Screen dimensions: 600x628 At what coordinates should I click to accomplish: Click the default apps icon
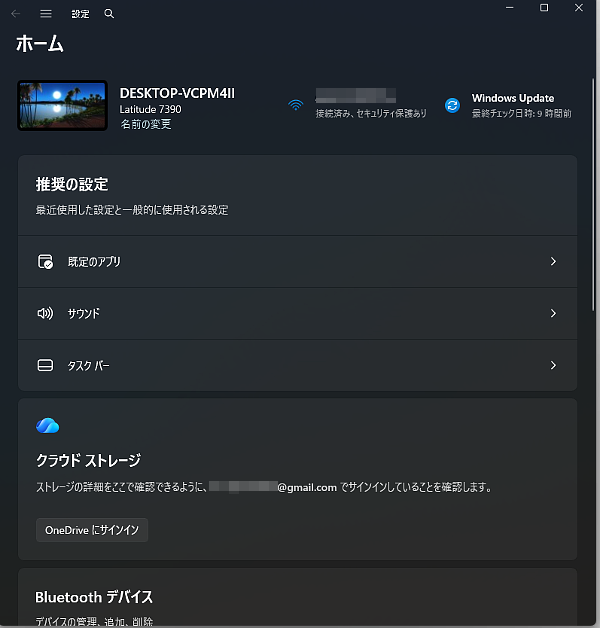45,262
